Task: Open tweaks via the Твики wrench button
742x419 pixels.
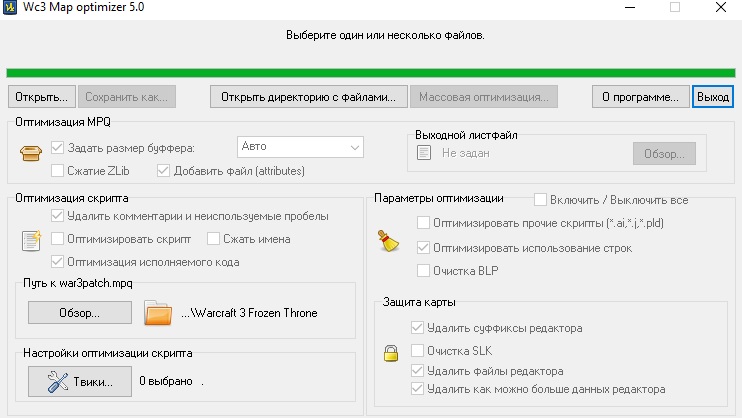Action: tap(80, 381)
